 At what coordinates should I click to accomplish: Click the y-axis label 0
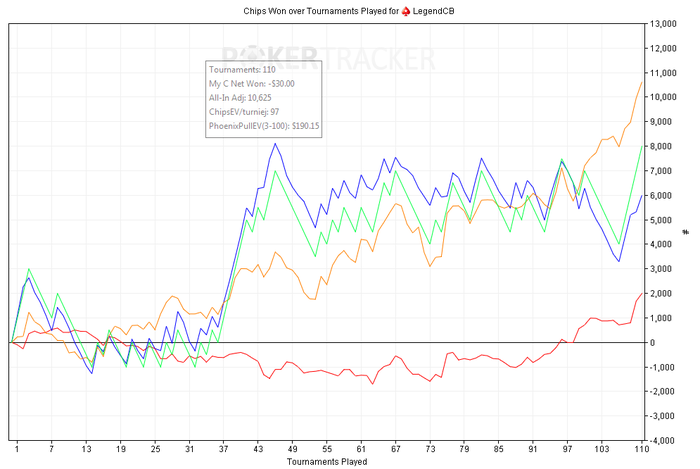[x=653, y=343]
